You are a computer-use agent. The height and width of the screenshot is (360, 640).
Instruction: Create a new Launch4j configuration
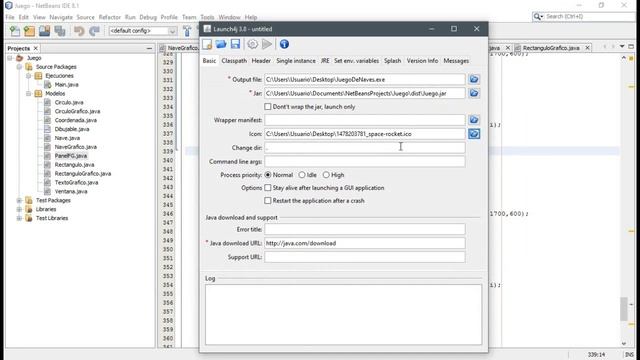(x=207, y=44)
